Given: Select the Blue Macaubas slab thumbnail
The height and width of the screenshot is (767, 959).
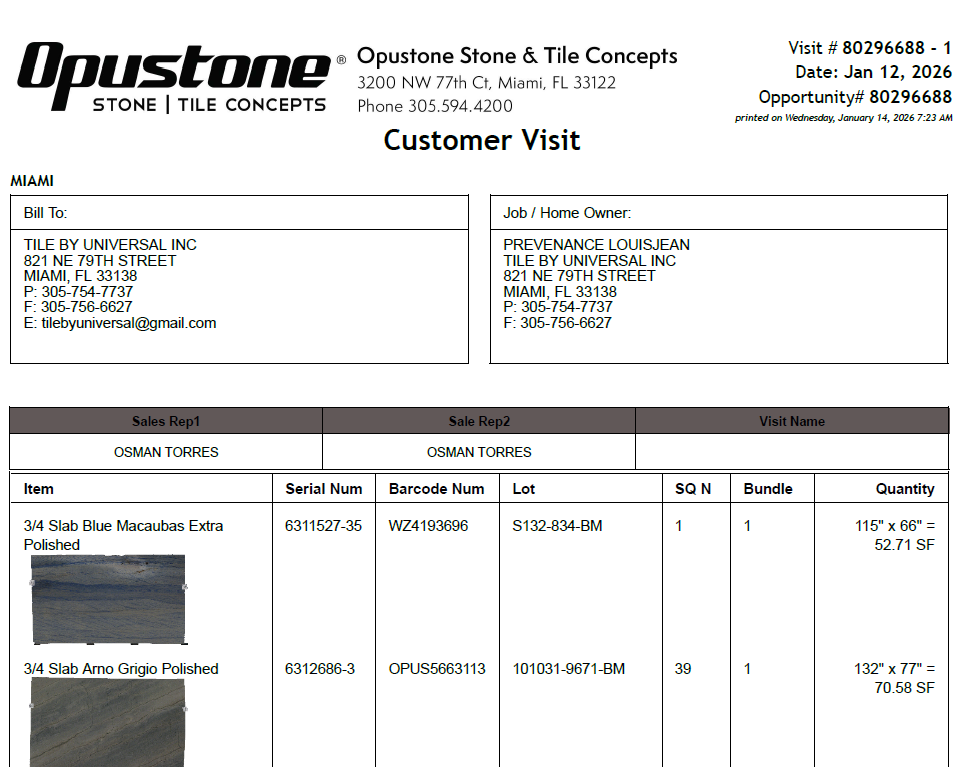Looking at the screenshot, I should click(x=108, y=599).
